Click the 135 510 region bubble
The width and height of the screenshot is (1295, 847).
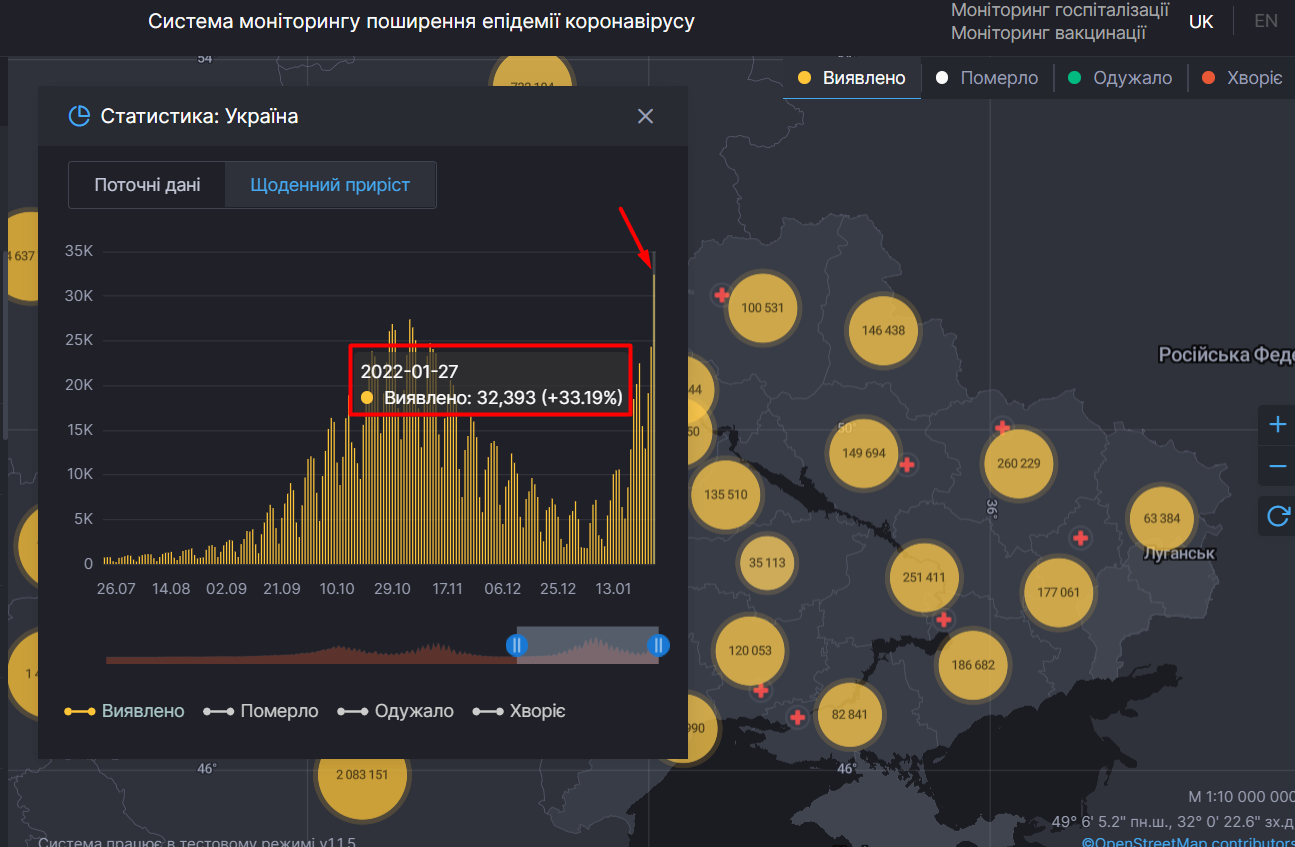pyautogui.click(x=726, y=495)
